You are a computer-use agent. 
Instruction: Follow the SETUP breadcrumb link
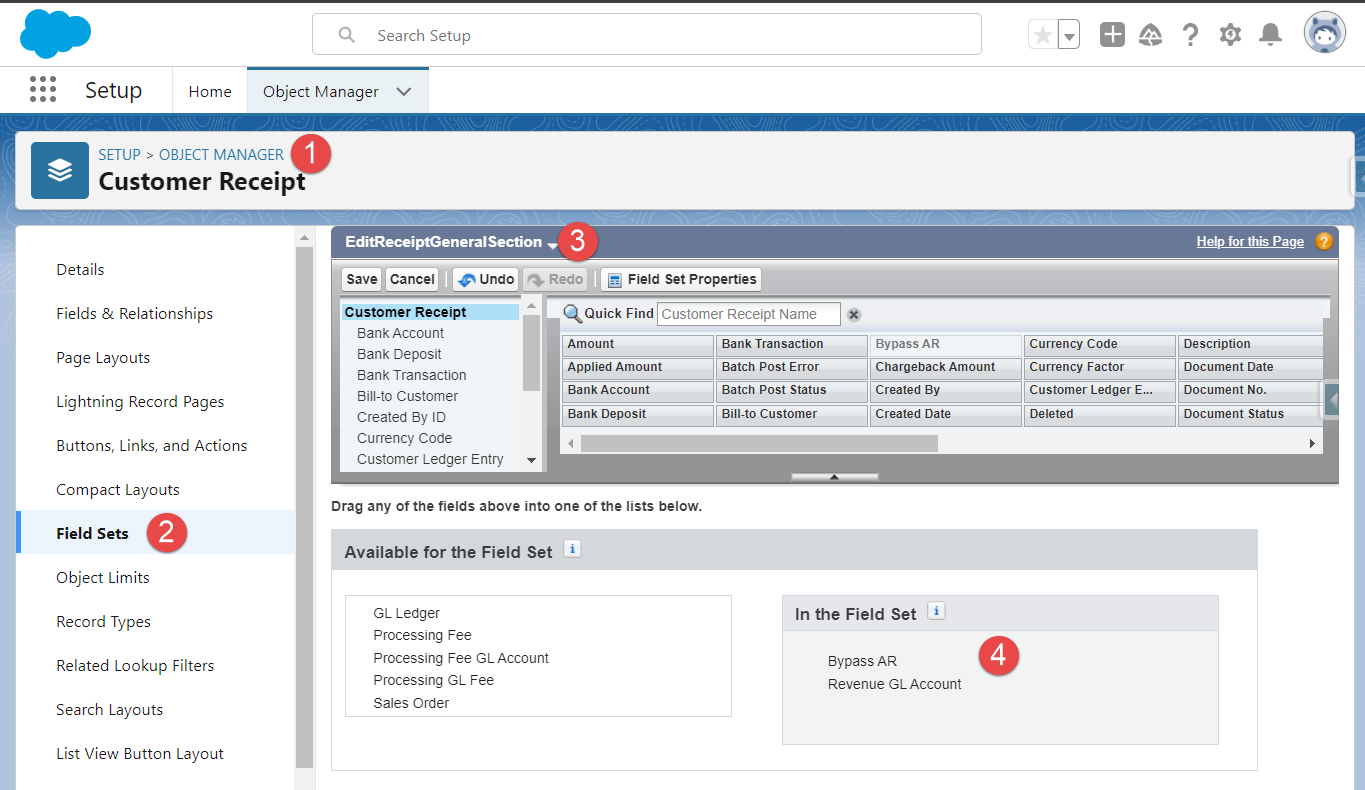[x=119, y=155]
